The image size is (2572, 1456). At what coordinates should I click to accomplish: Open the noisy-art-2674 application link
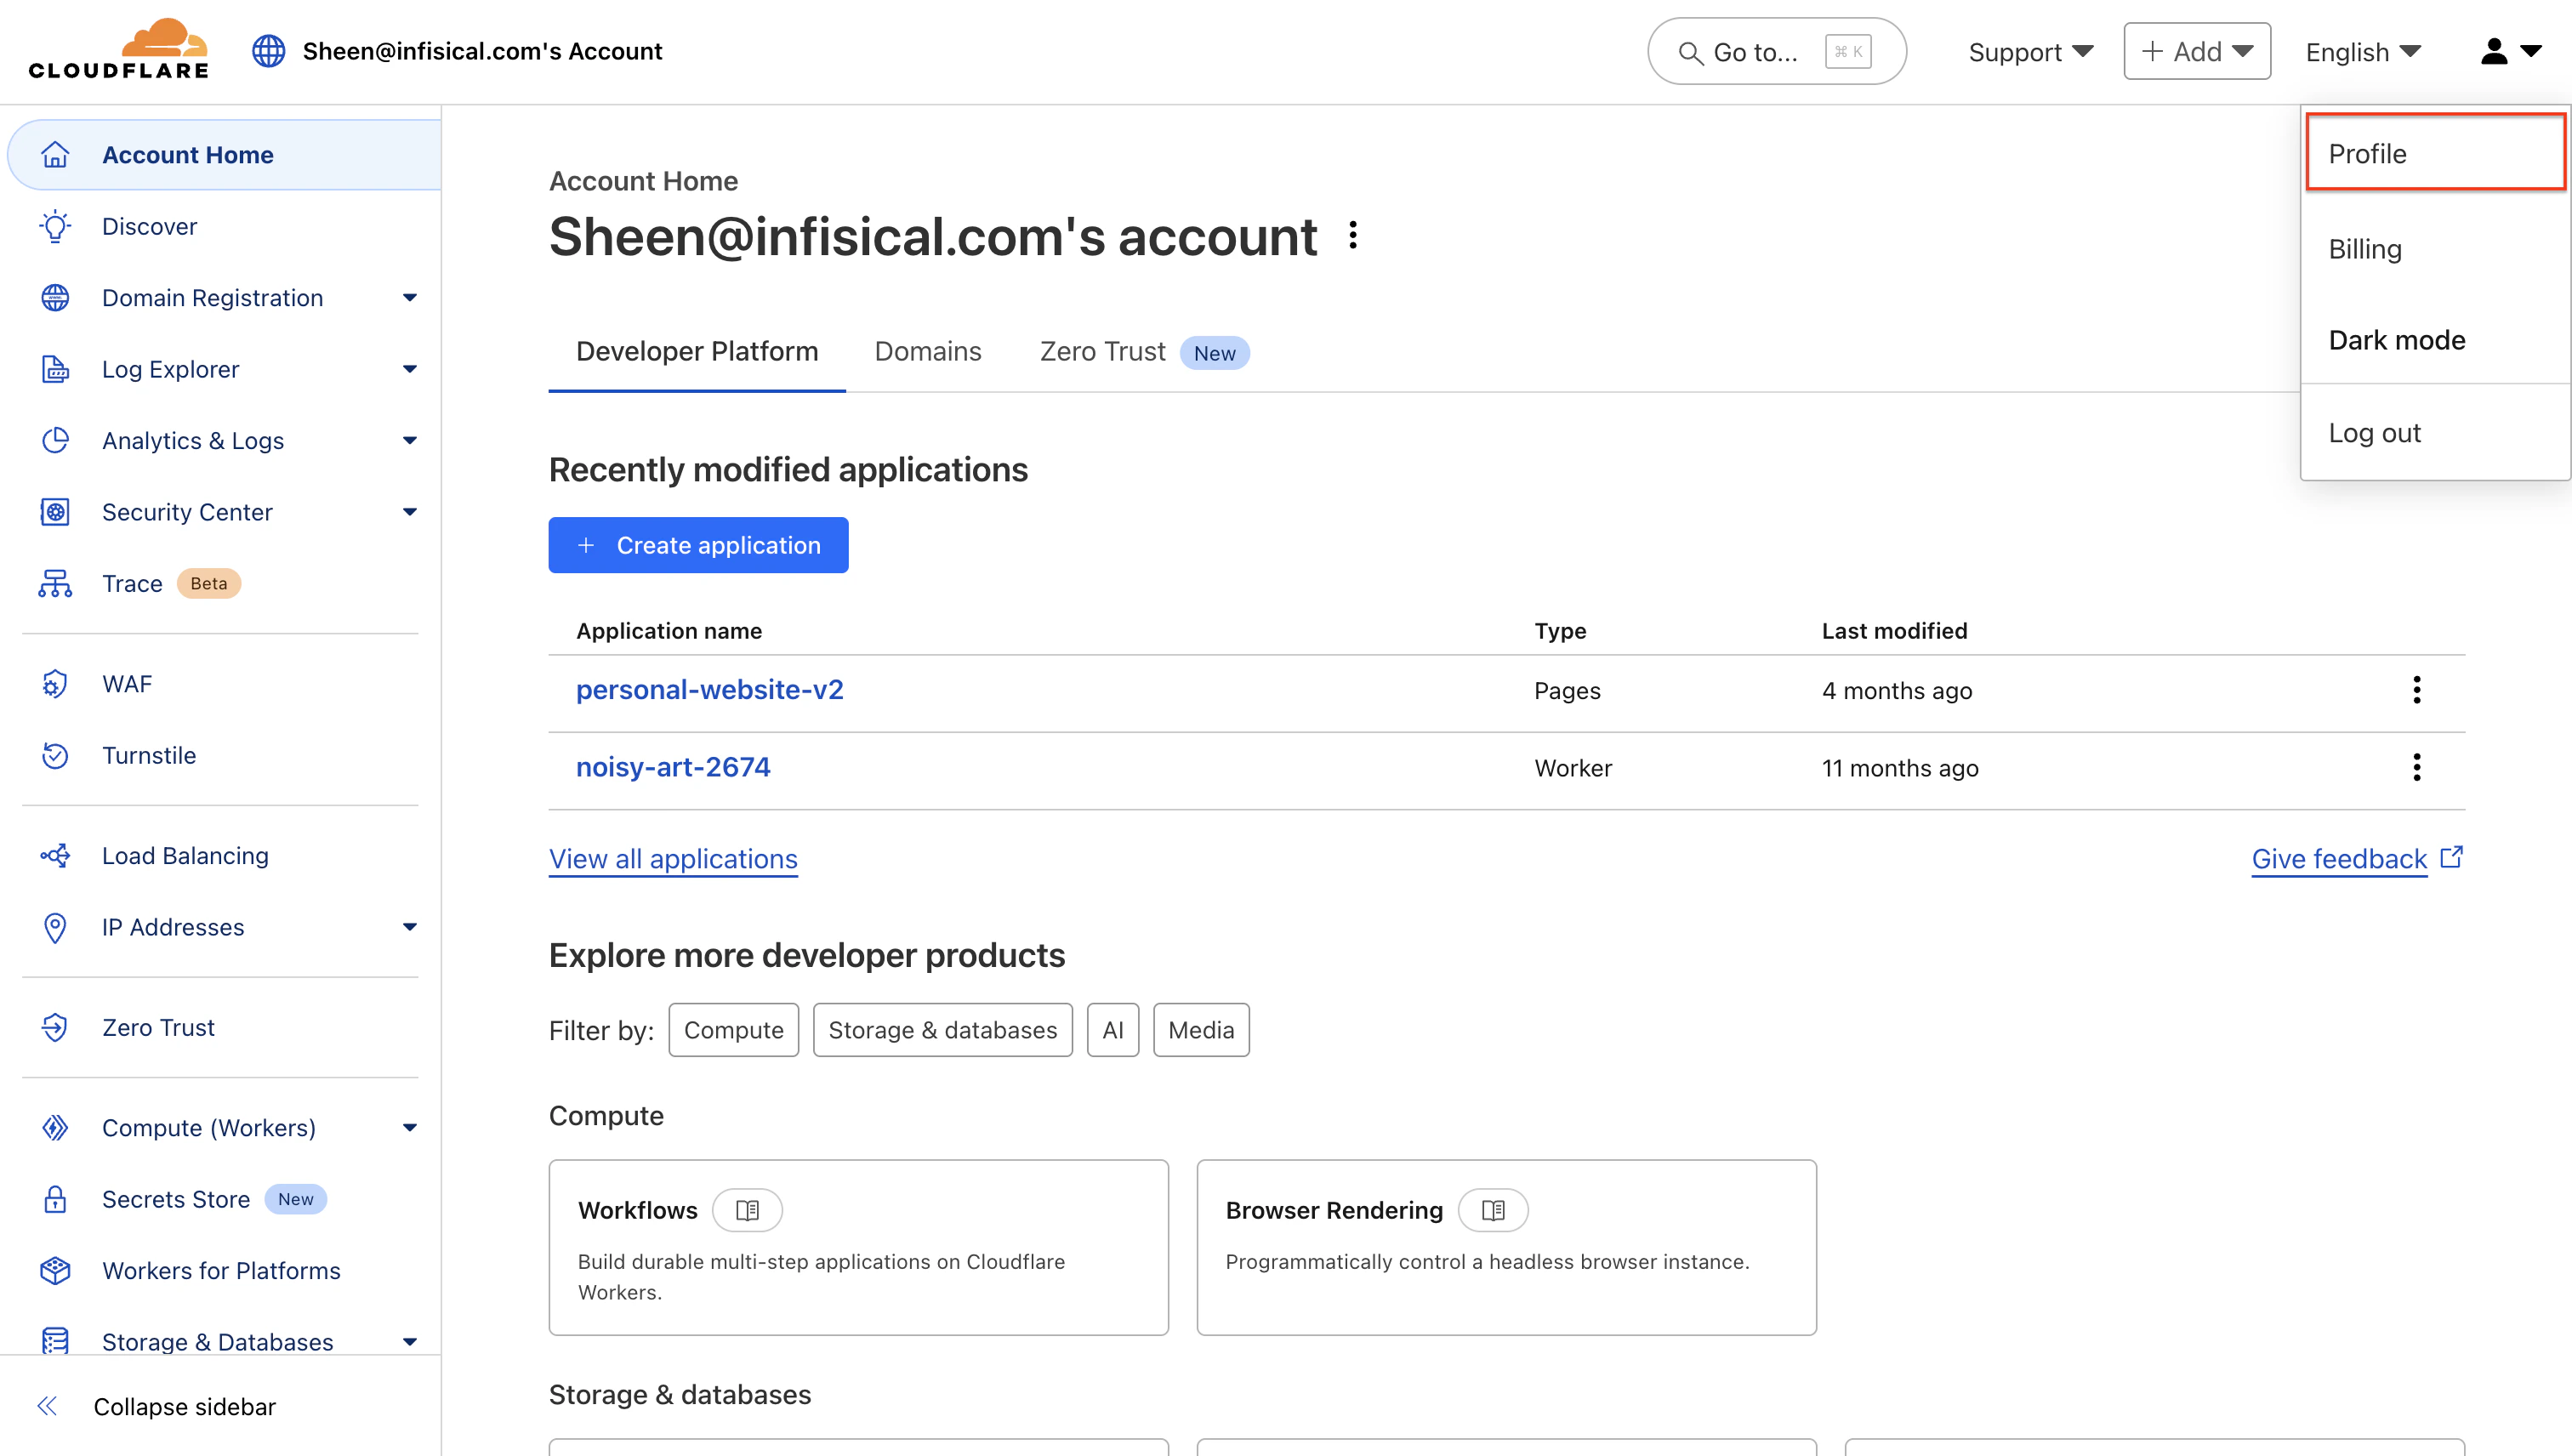[x=673, y=767]
